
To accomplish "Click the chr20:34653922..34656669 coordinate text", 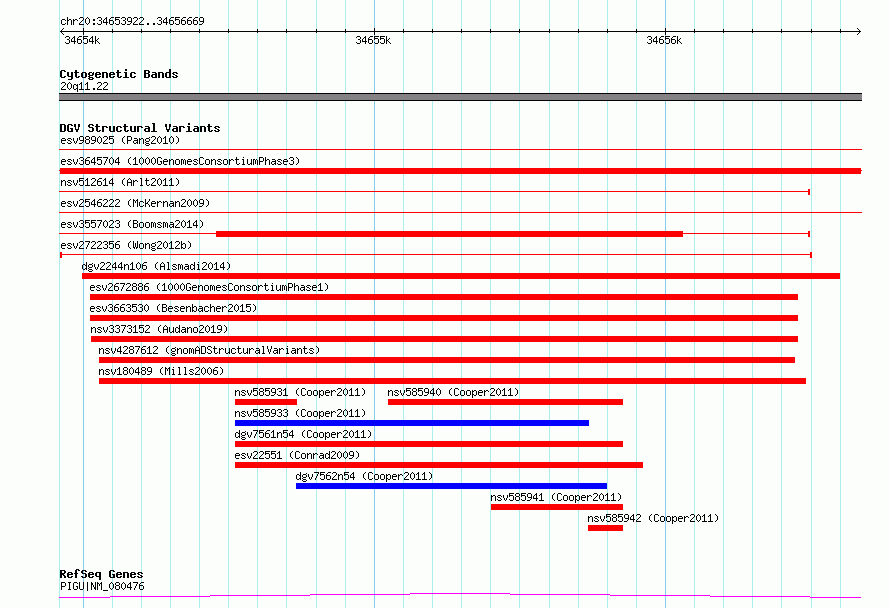I will pyautogui.click(x=132, y=21).
